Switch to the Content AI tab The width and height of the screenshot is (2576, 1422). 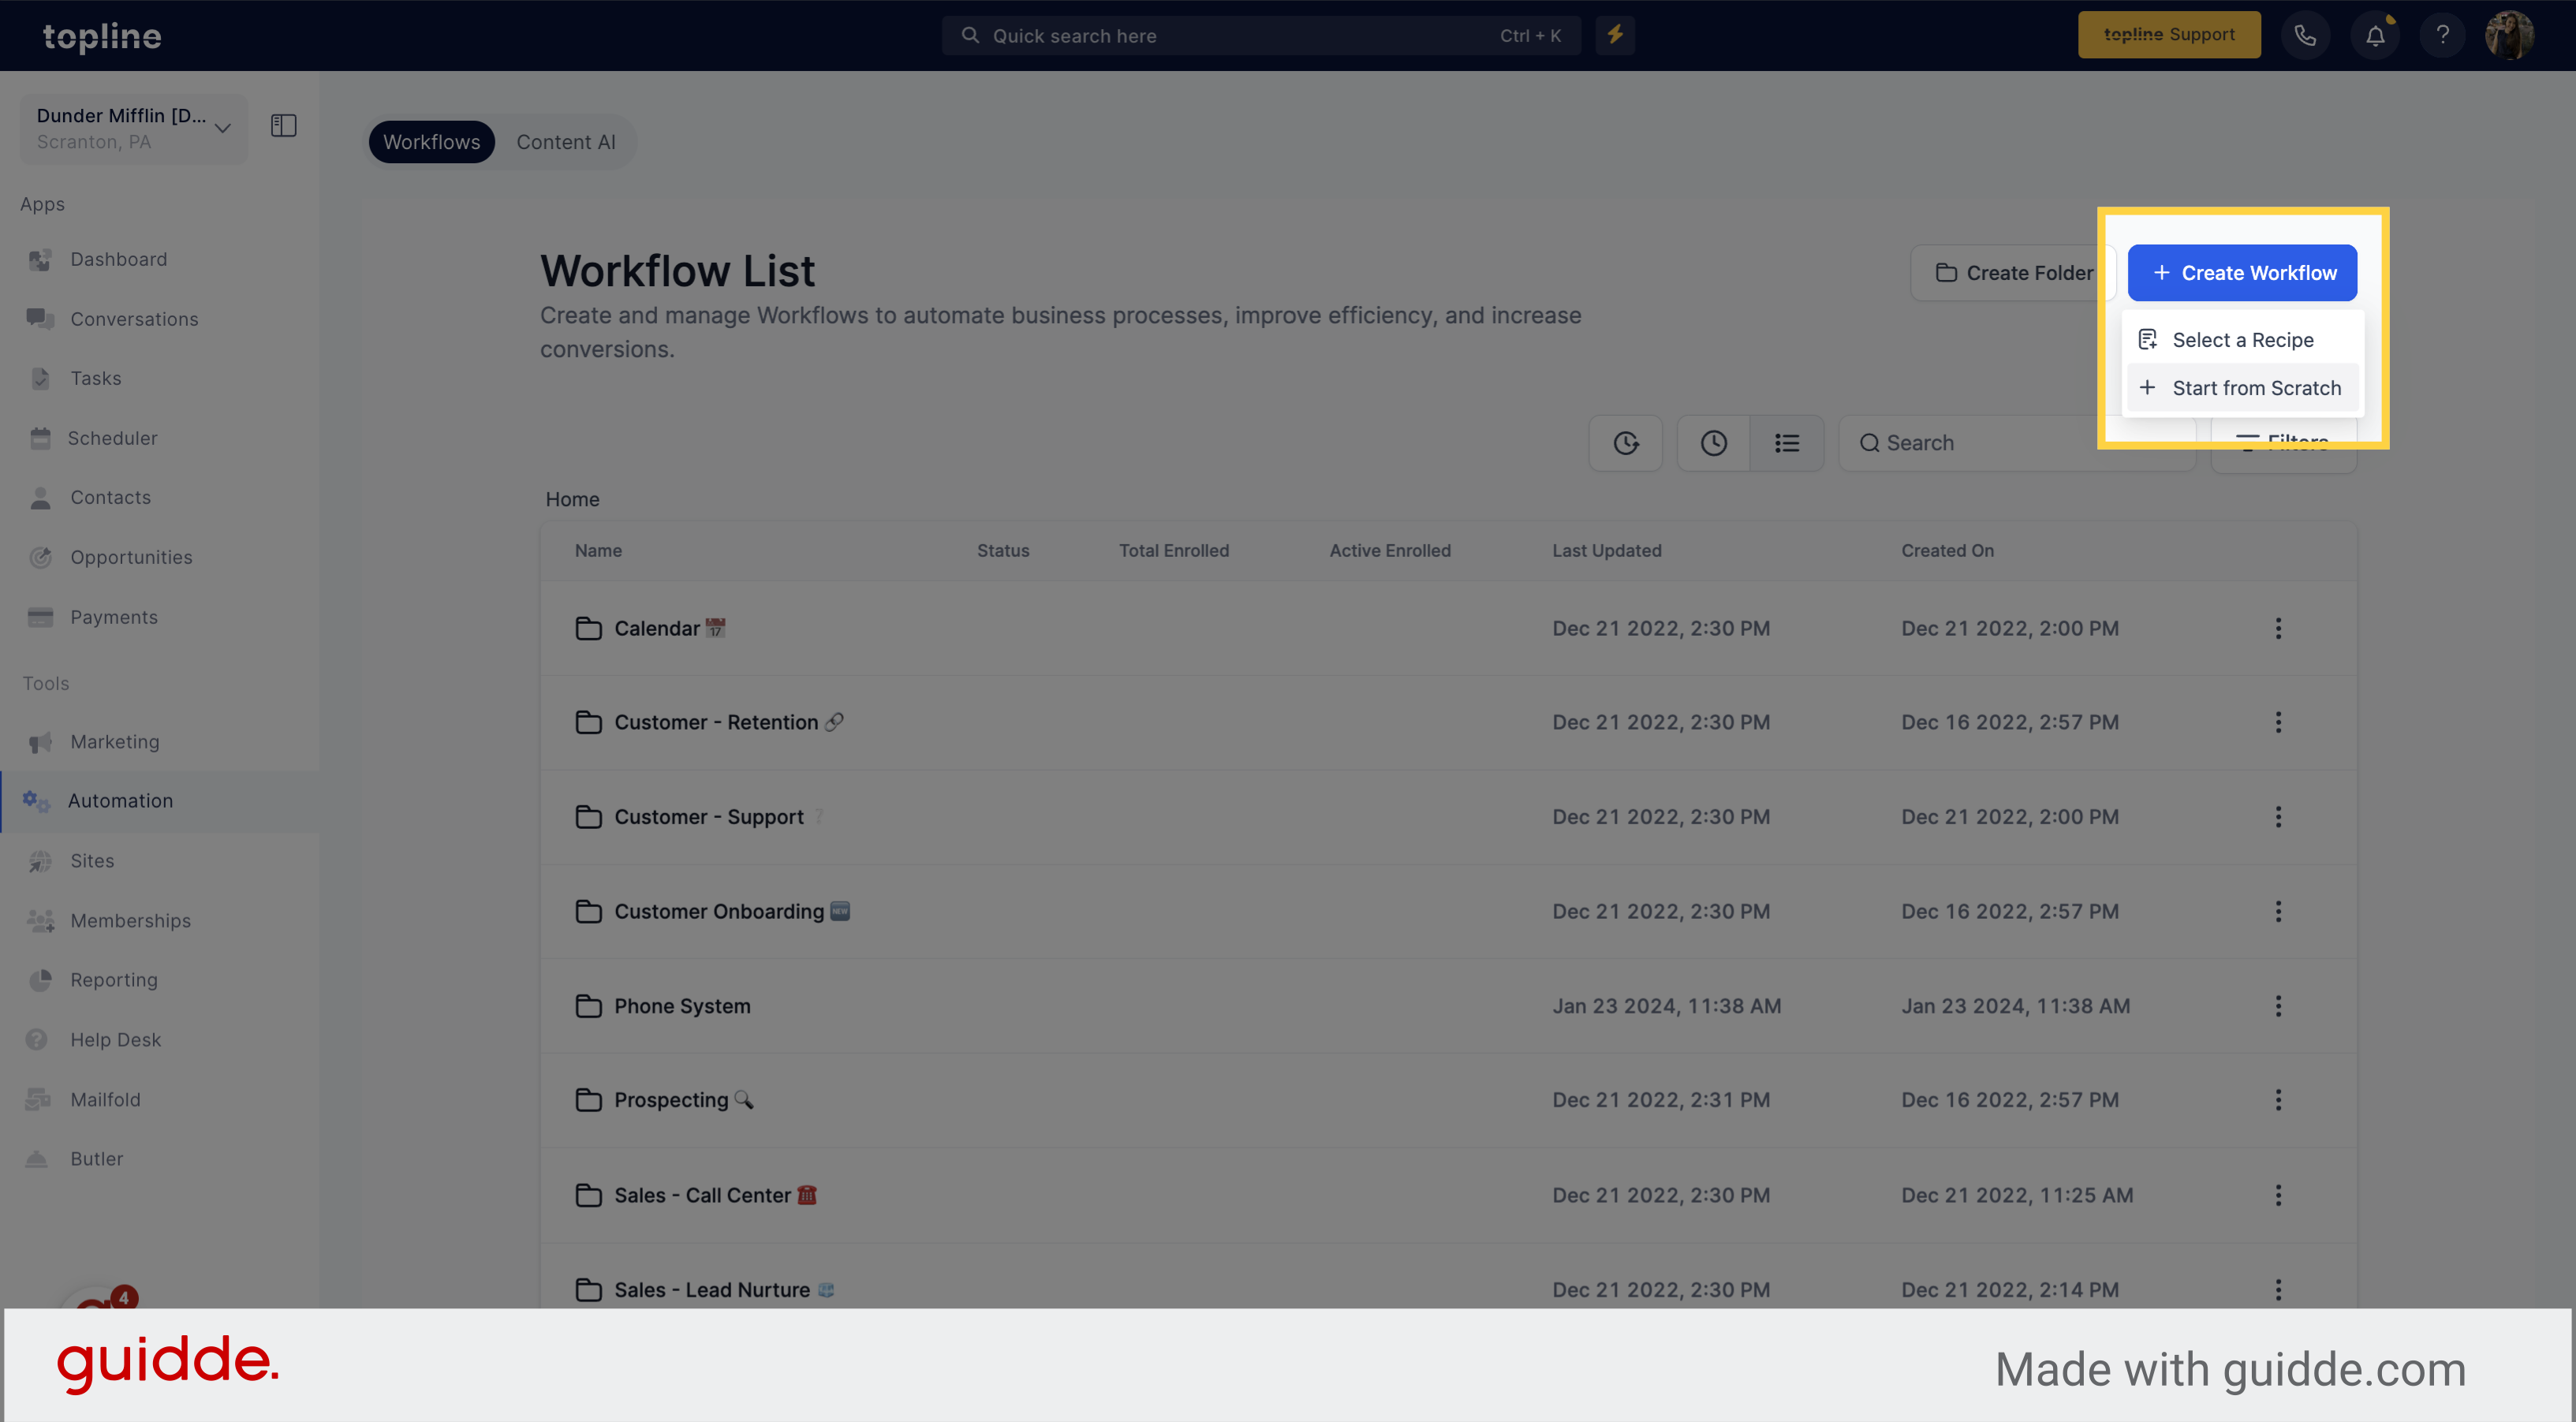(564, 140)
